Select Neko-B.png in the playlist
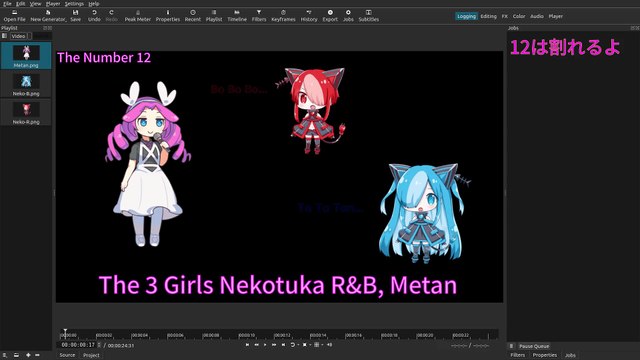 (26, 84)
